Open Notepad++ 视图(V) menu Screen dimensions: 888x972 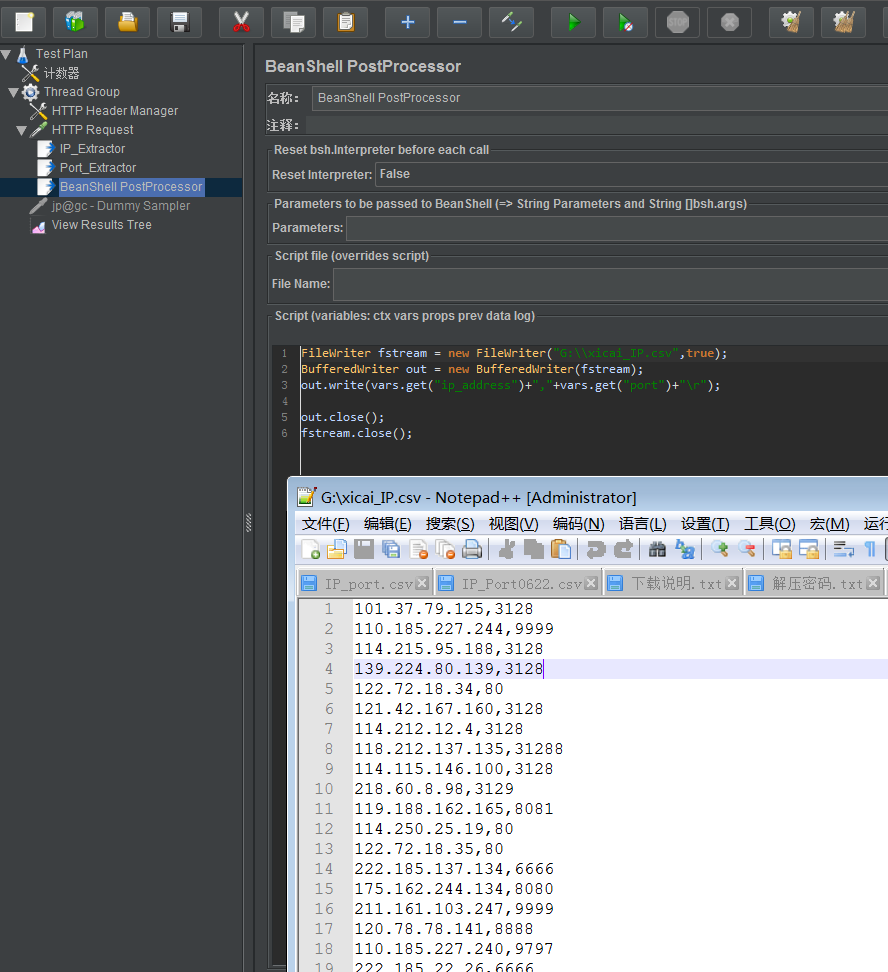click(513, 524)
